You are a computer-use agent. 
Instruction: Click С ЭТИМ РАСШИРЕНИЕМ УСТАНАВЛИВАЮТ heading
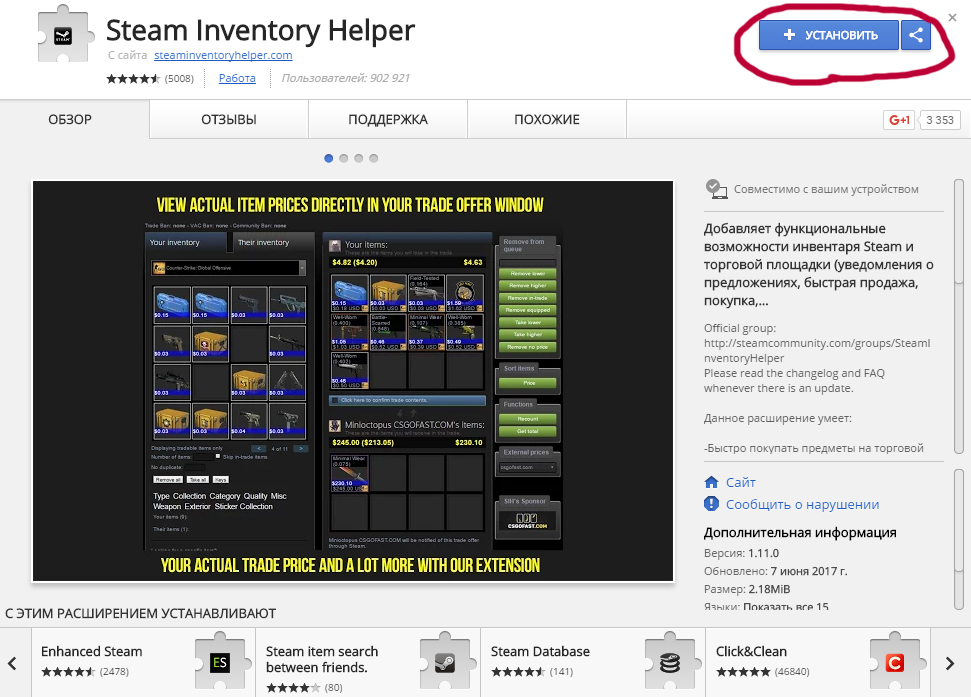141,613
